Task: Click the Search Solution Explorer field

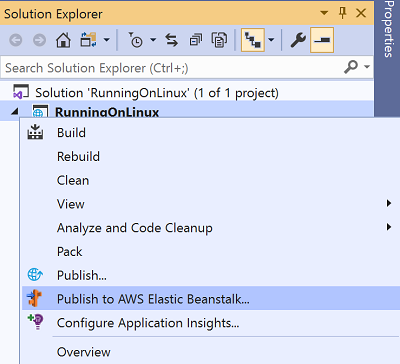Action: coord(187,68)
